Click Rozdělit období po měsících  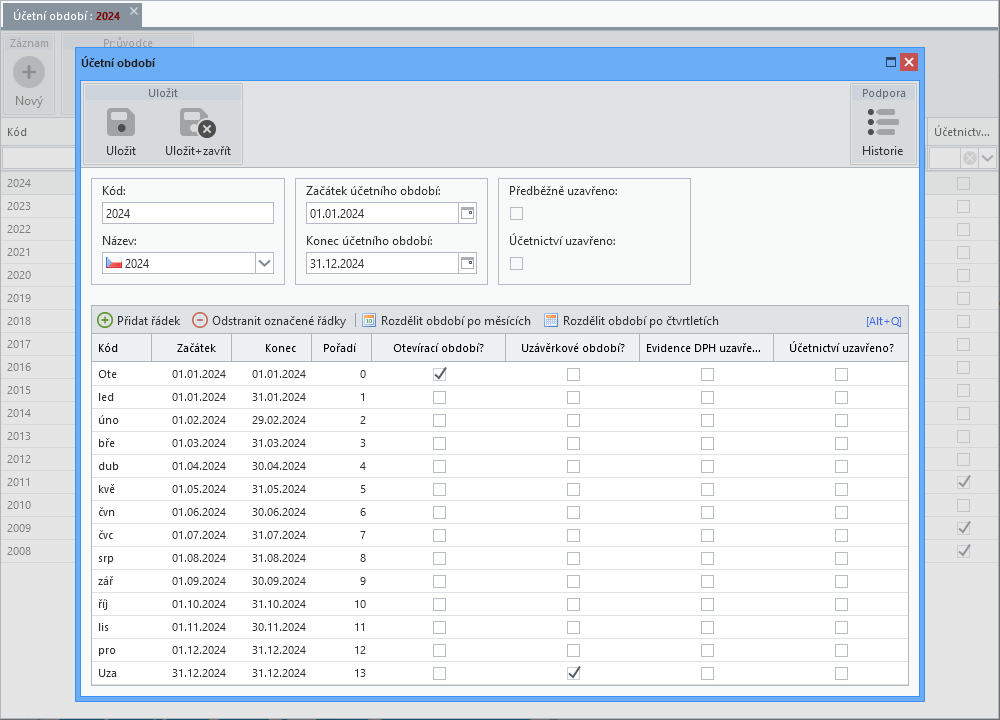click(x=446, y=320)
